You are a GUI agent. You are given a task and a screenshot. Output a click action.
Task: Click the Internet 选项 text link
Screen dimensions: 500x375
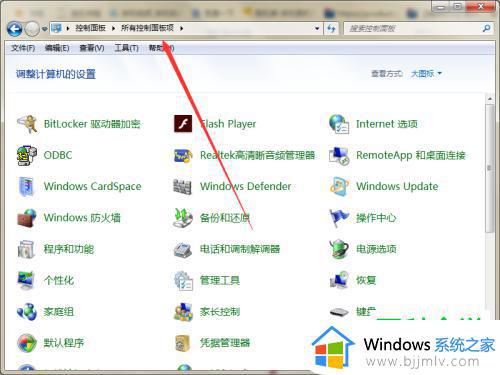click(x=387, y=124)
